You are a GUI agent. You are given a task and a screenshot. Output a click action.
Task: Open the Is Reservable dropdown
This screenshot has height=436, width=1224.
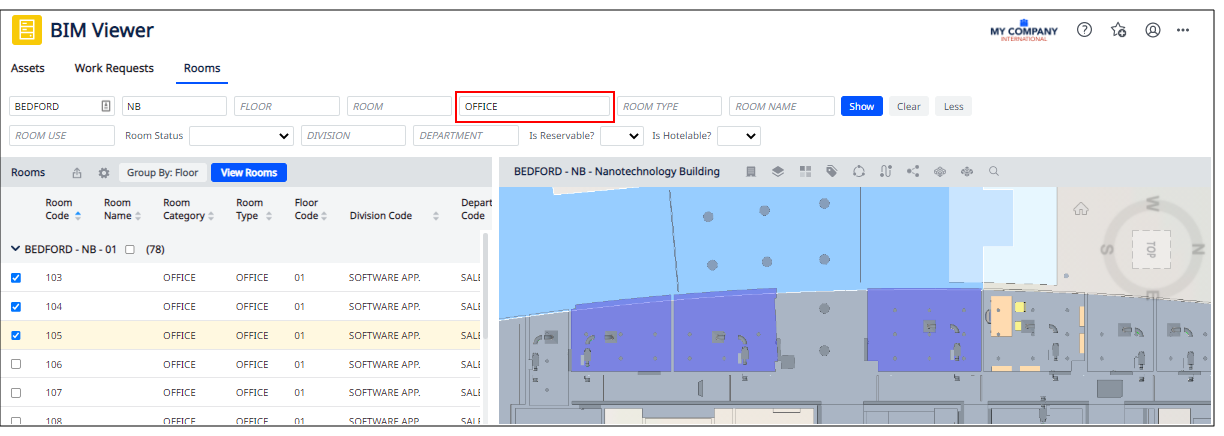pos(621,136)
